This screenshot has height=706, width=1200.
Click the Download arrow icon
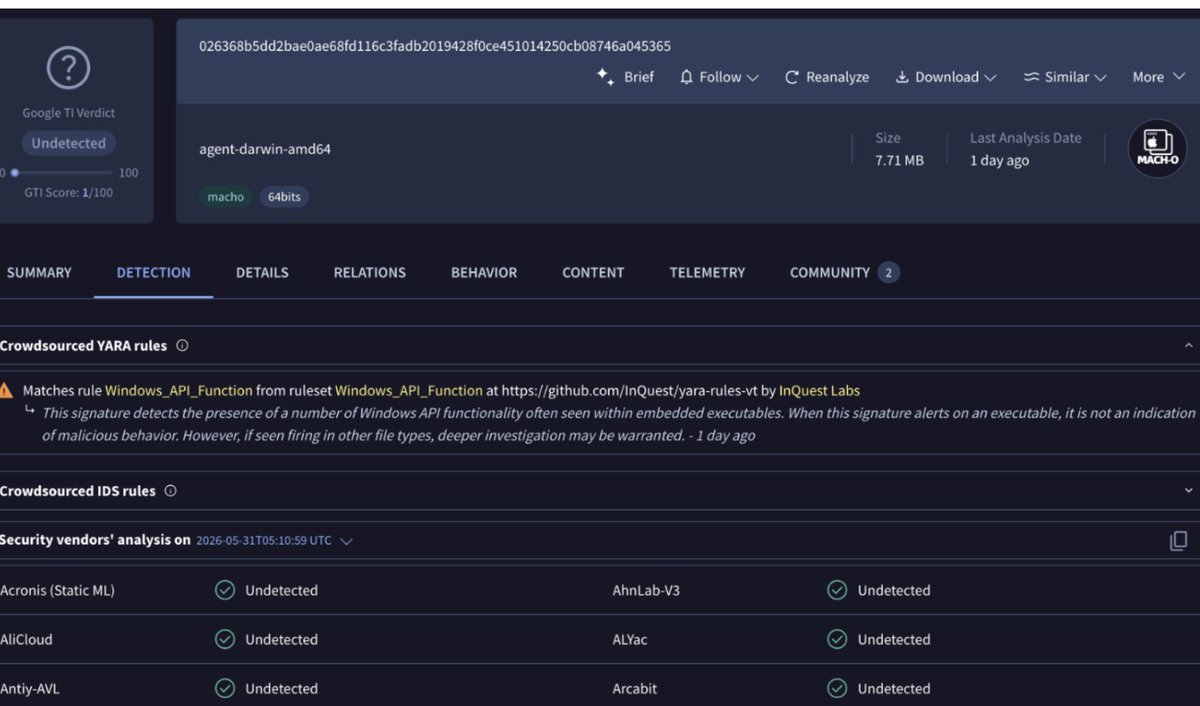pos(901,77)
